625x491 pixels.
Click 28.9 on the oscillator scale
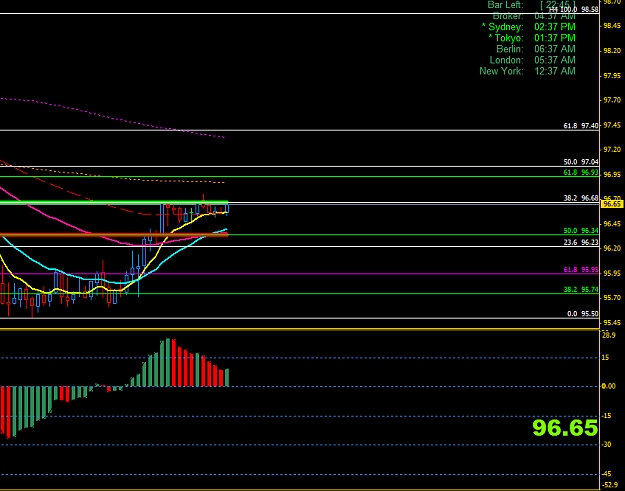point(609,336)
